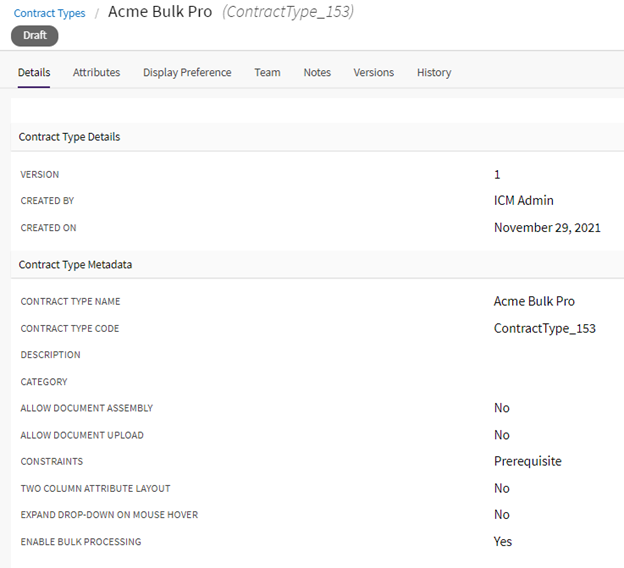The image size is (624, 568).
Task: Collapse the Contract Type Metadata section header
Action: pos(75,265)
